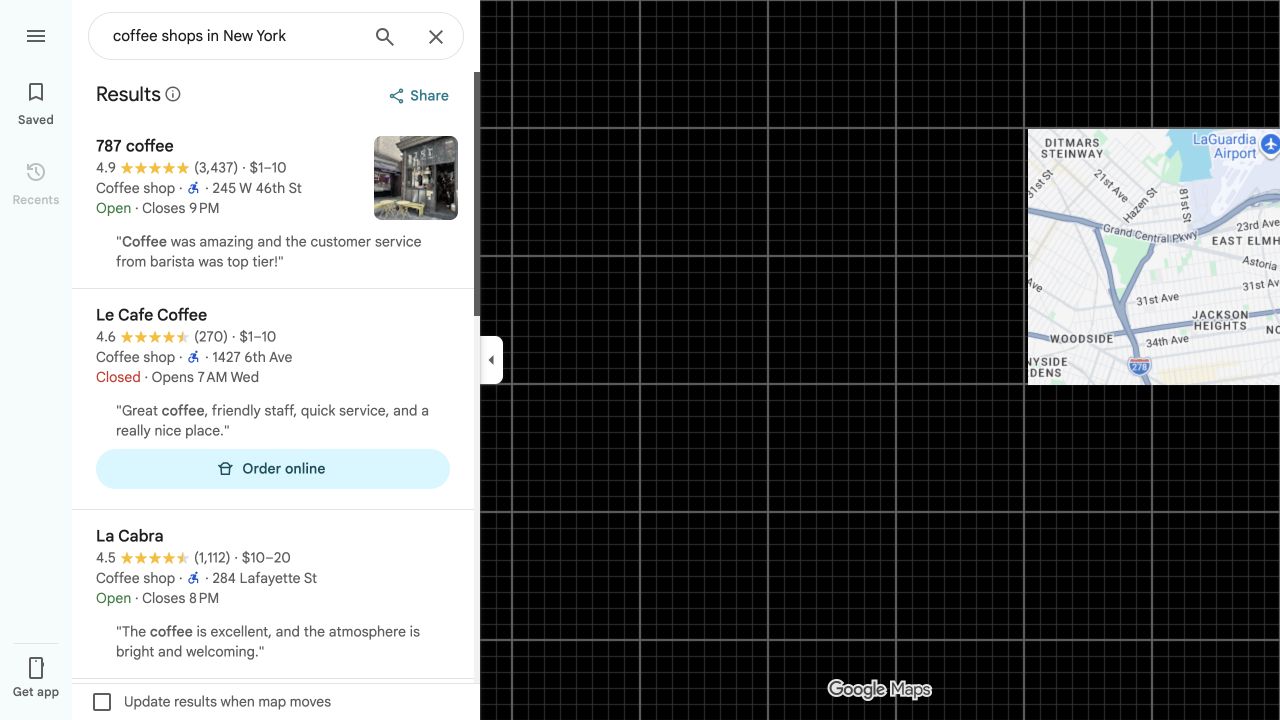1280x720 pixels.
Task: Click 'Opens 7 AM Wed' hours text
Action: [x=205, y=377]
